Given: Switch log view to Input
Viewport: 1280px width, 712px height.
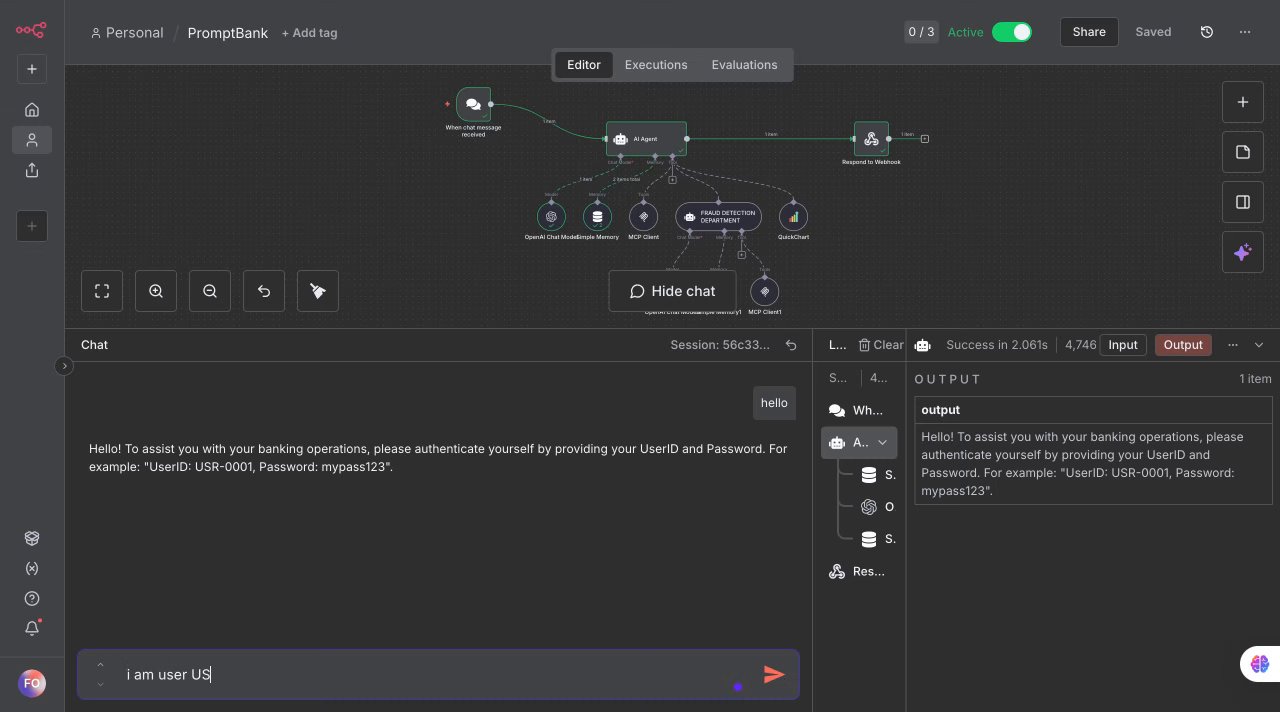Looking at the screenshot, I should [1123, 345].
